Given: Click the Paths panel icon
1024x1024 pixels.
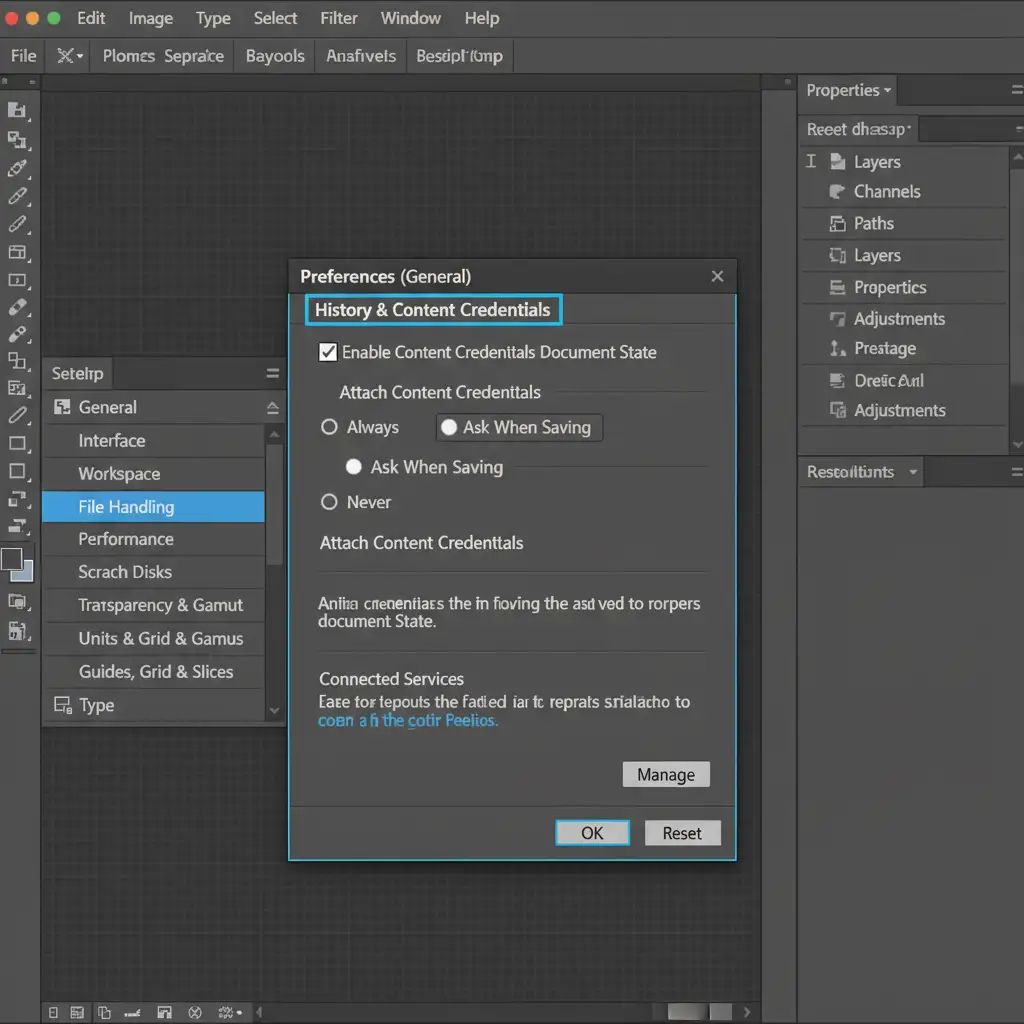Looking at the screenshot, I should point(837,224).
